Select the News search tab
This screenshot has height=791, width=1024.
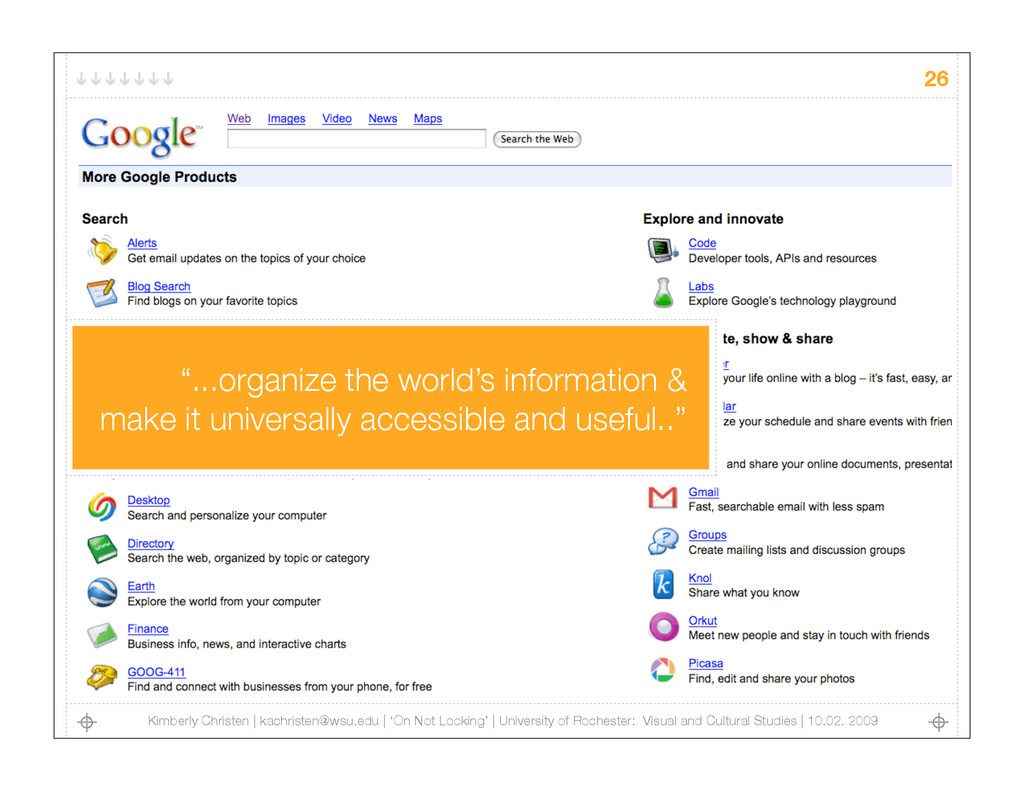pos(383,118)
